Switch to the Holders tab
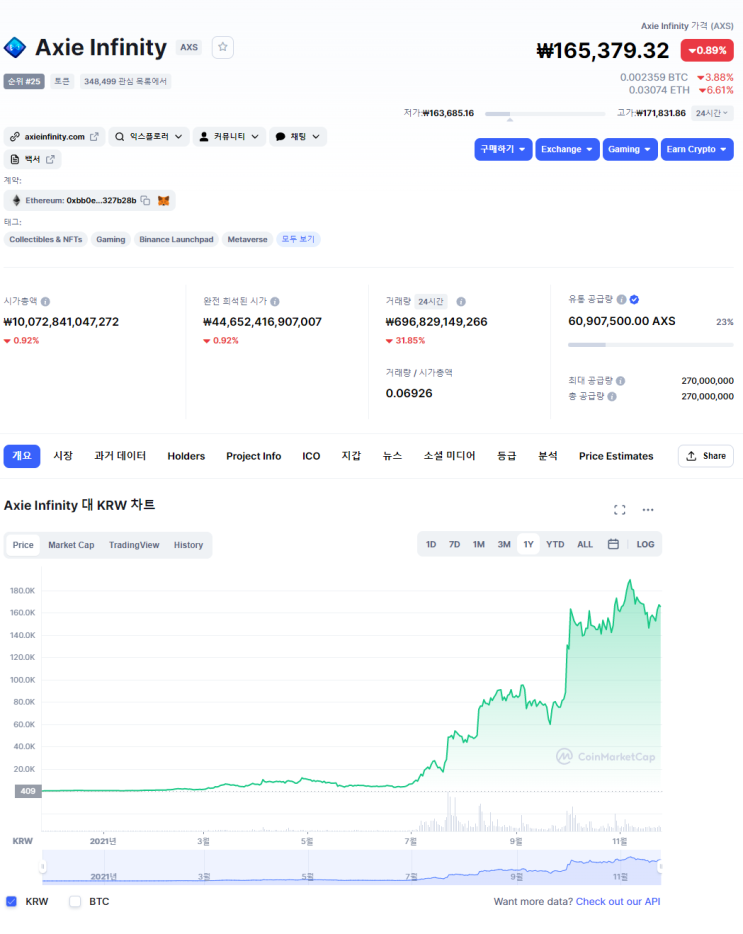This screenshot has width=743, height=934. pos(186,456)
